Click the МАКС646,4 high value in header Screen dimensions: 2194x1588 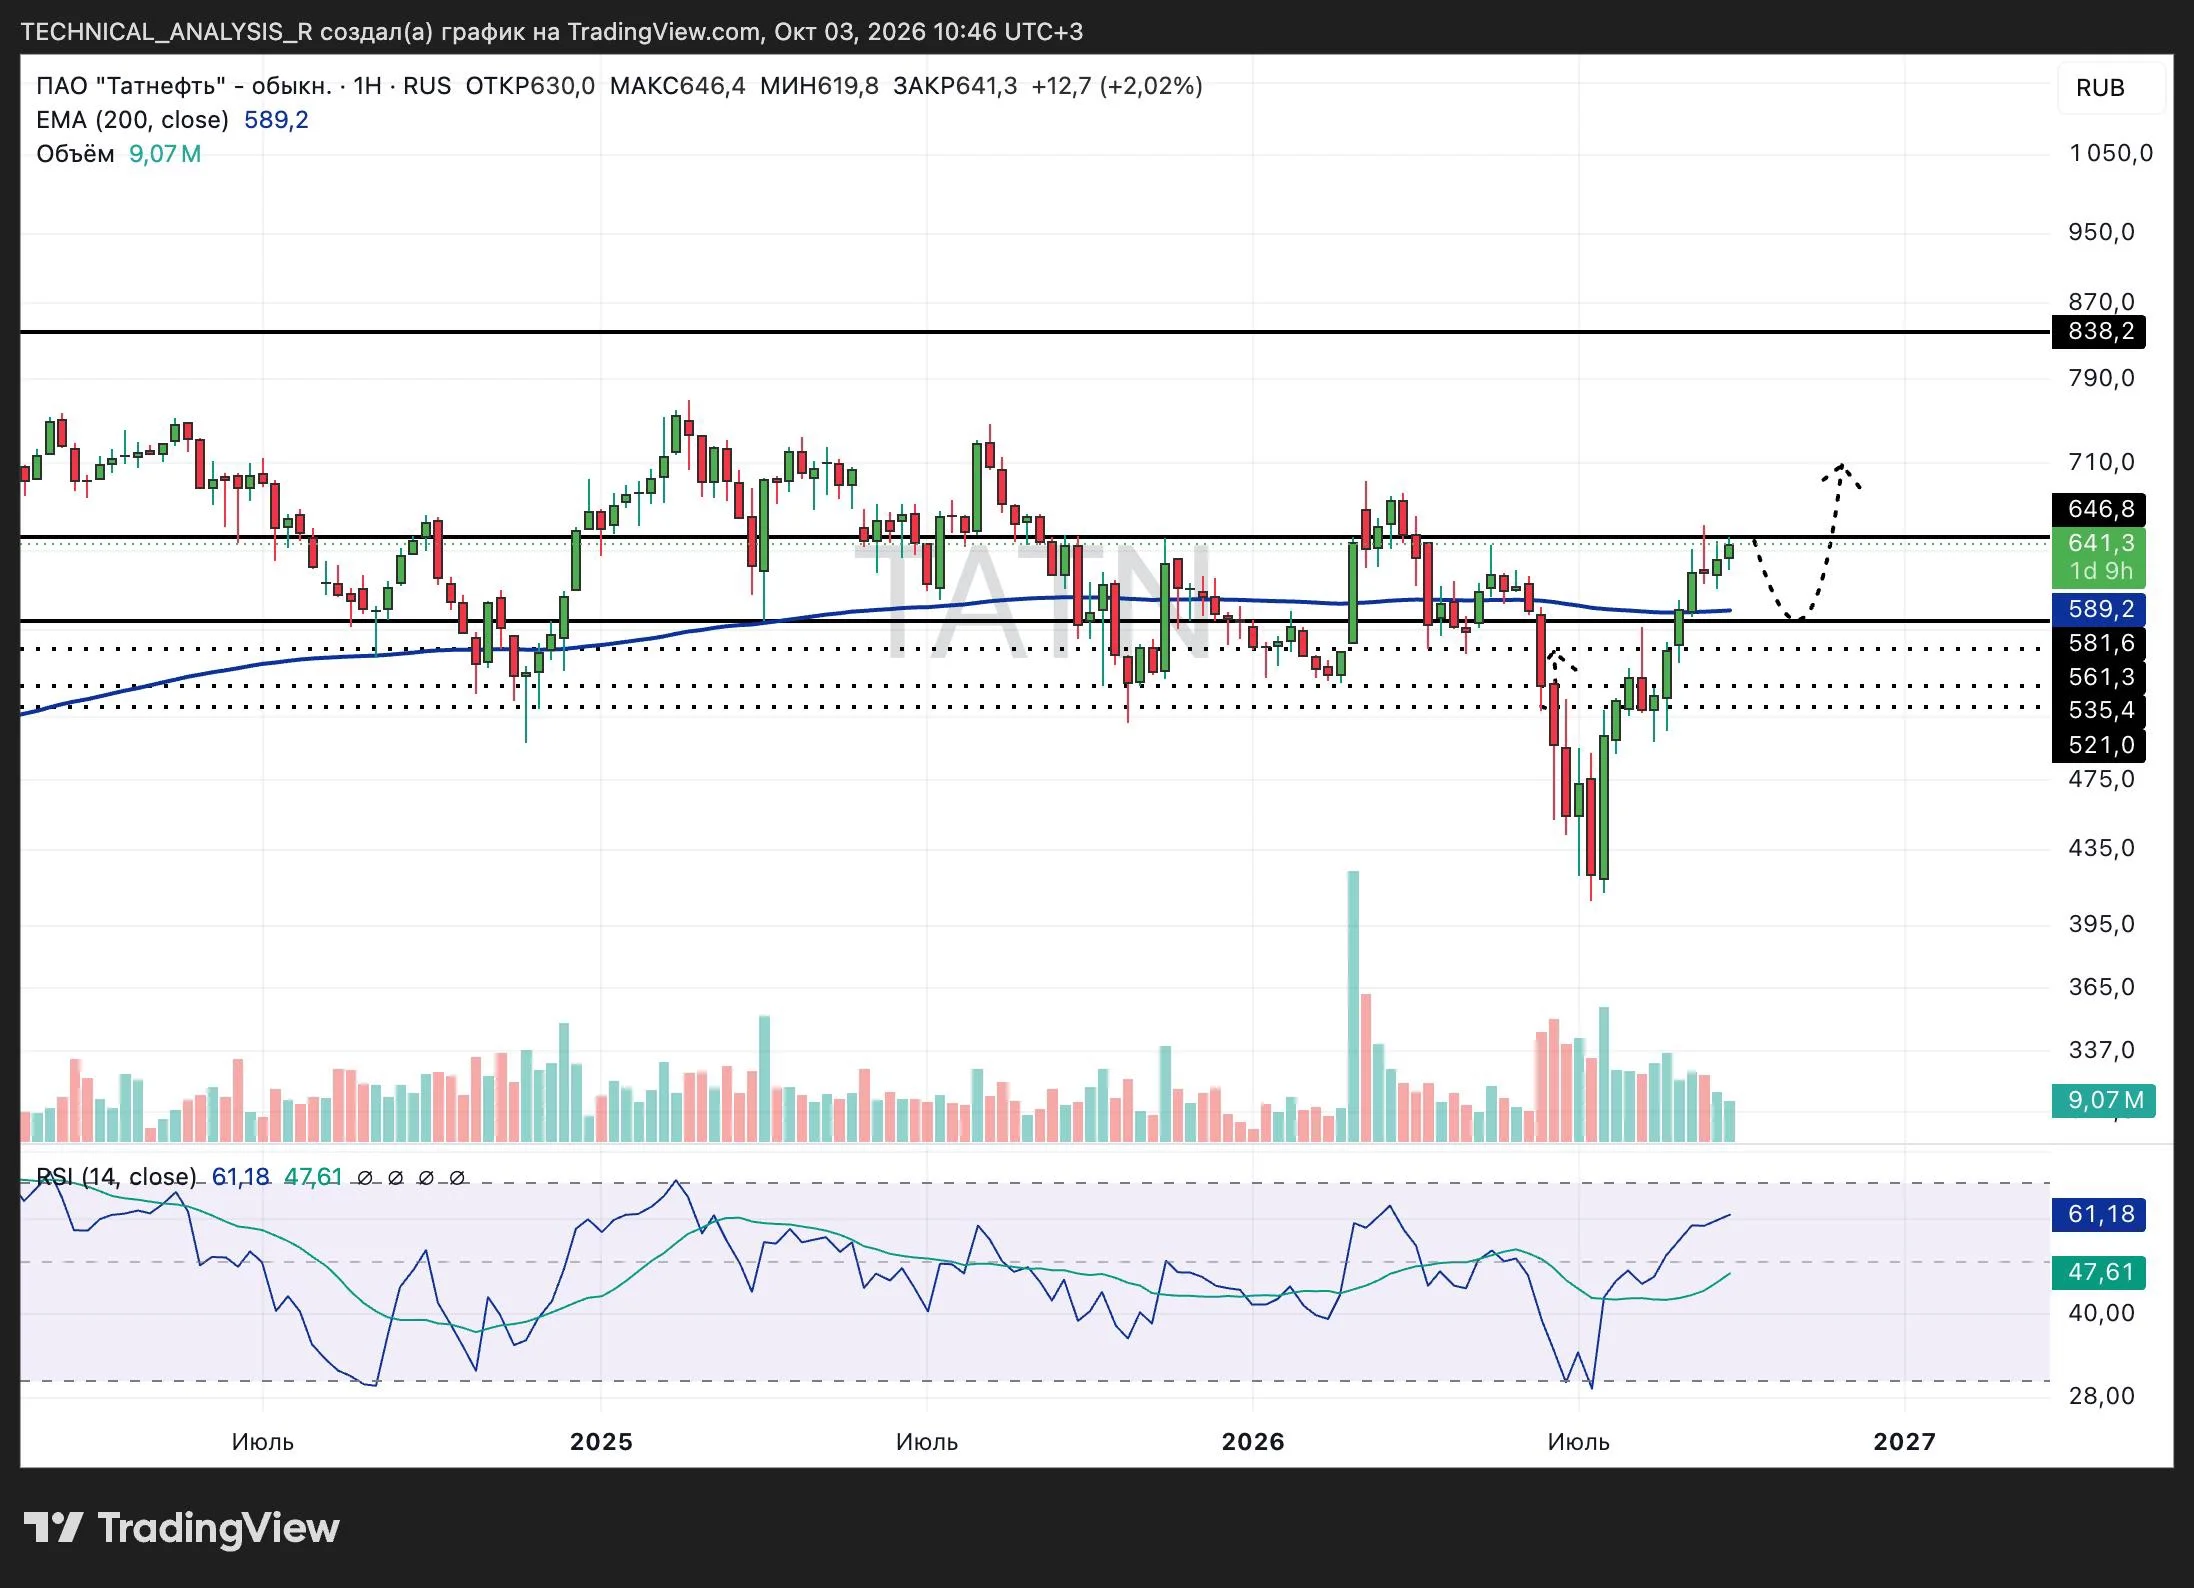677,86
